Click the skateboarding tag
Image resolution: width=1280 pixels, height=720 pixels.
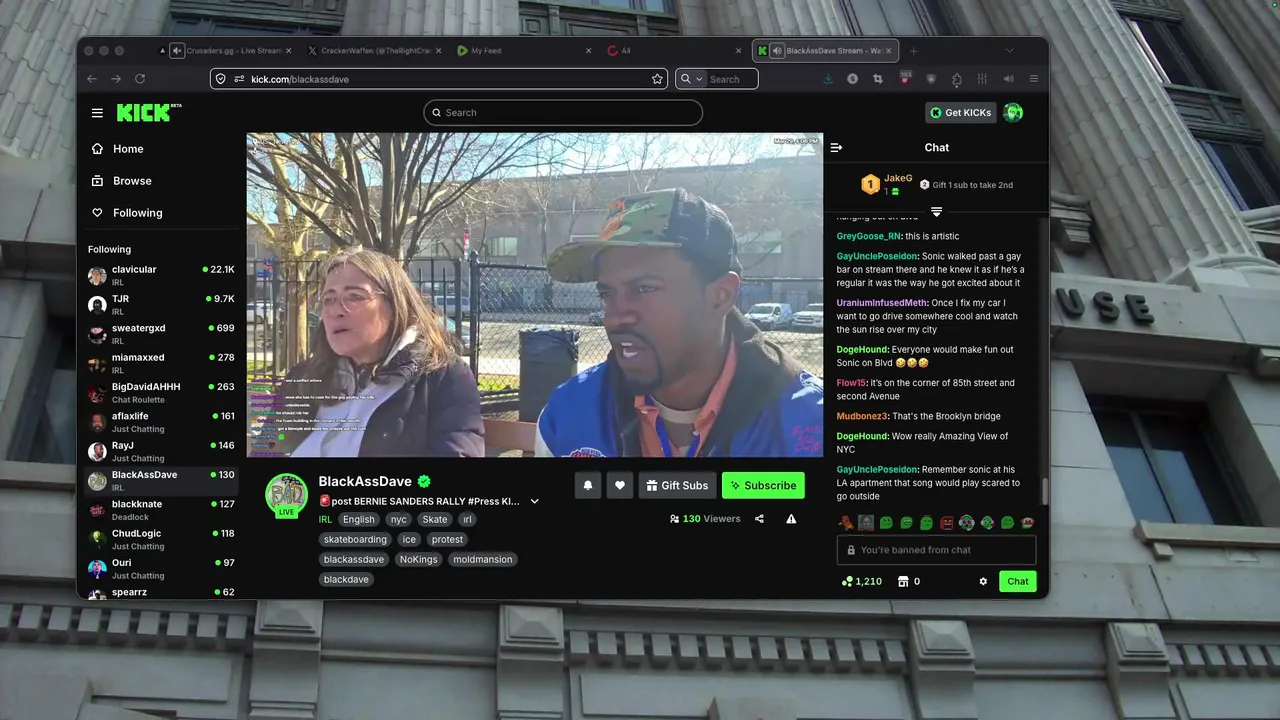tap(355, 539)
